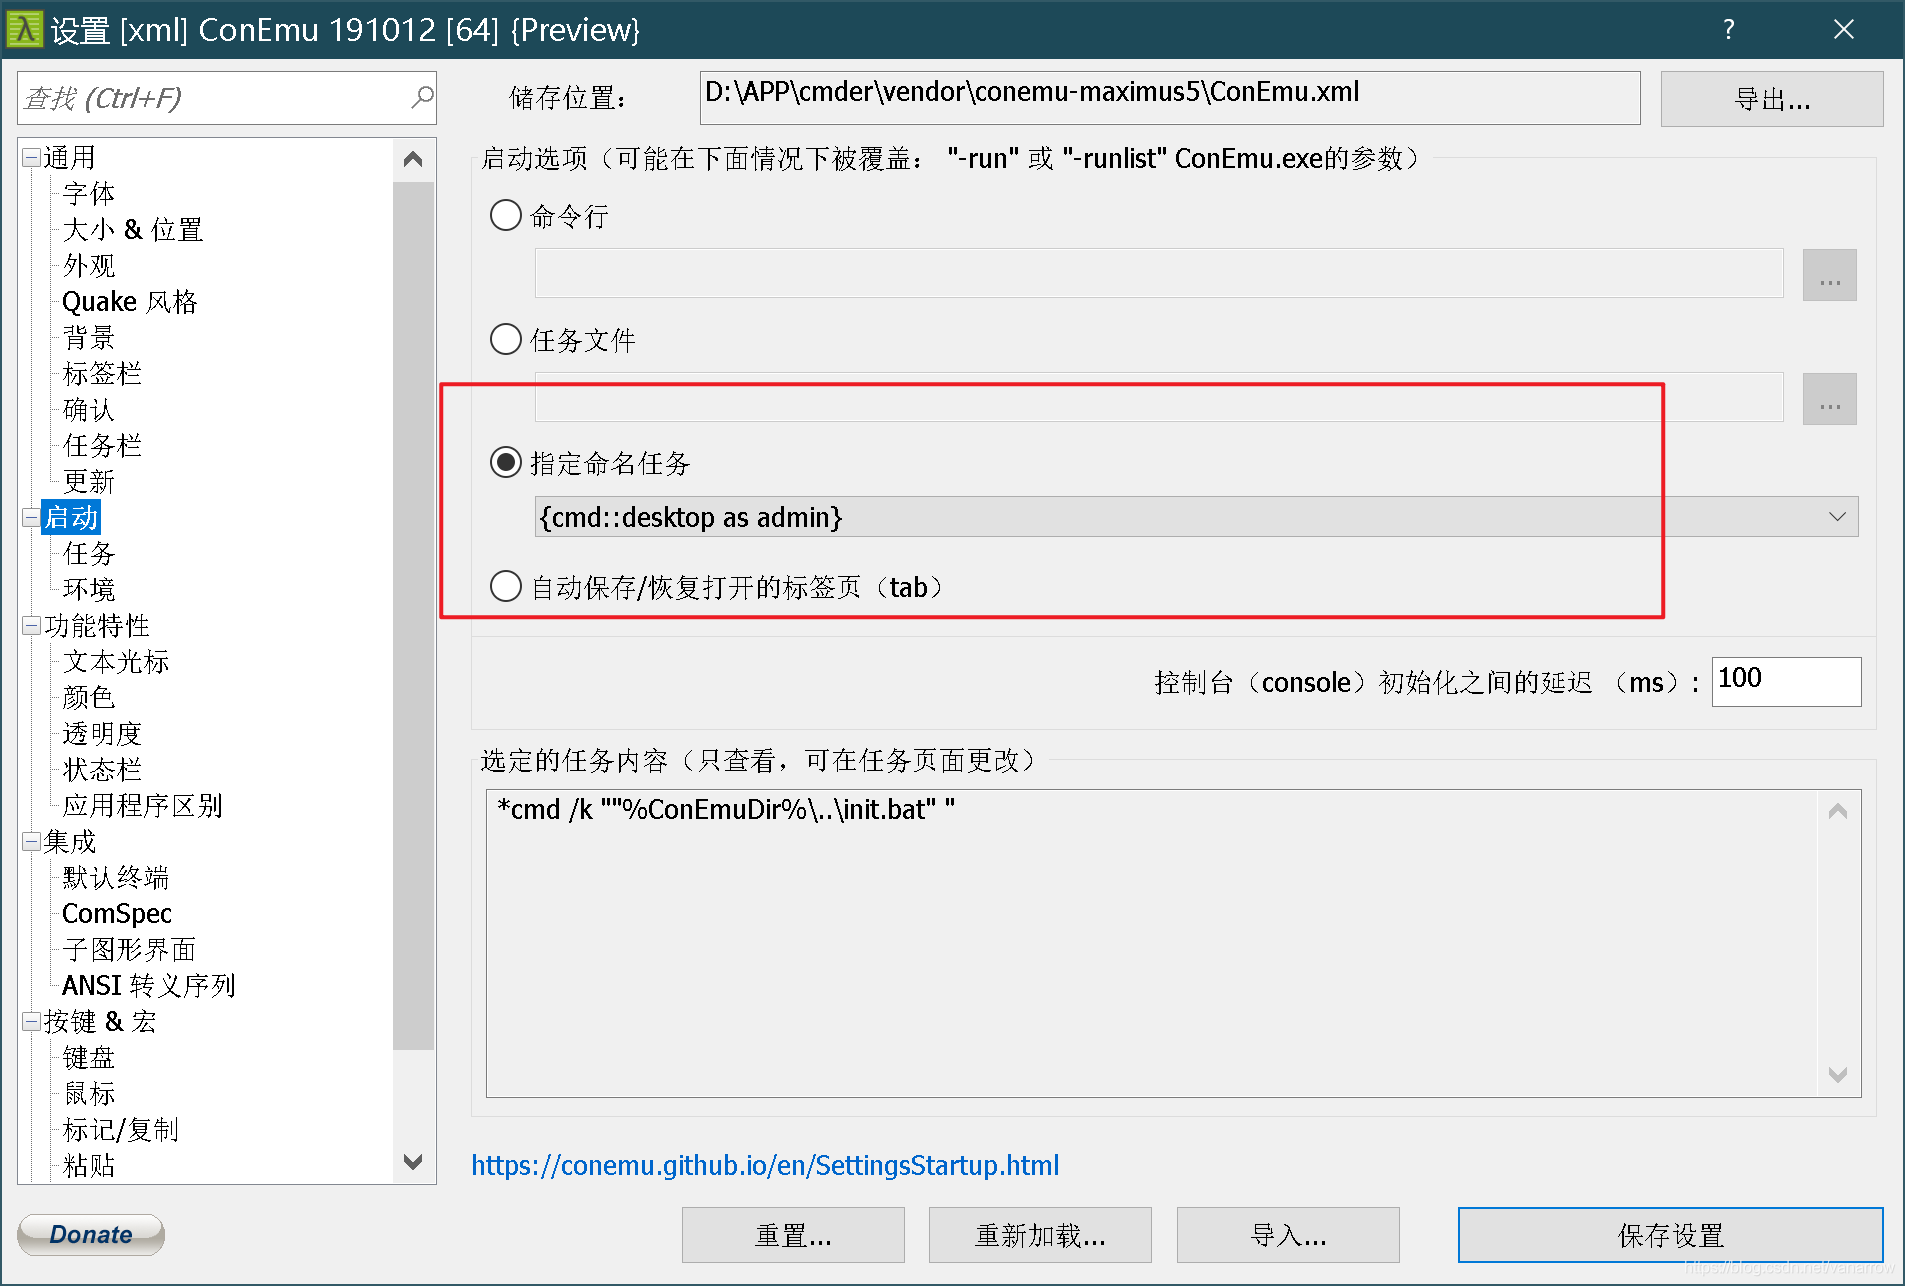Select the 指定命名任务 radio option

[506, 462]
